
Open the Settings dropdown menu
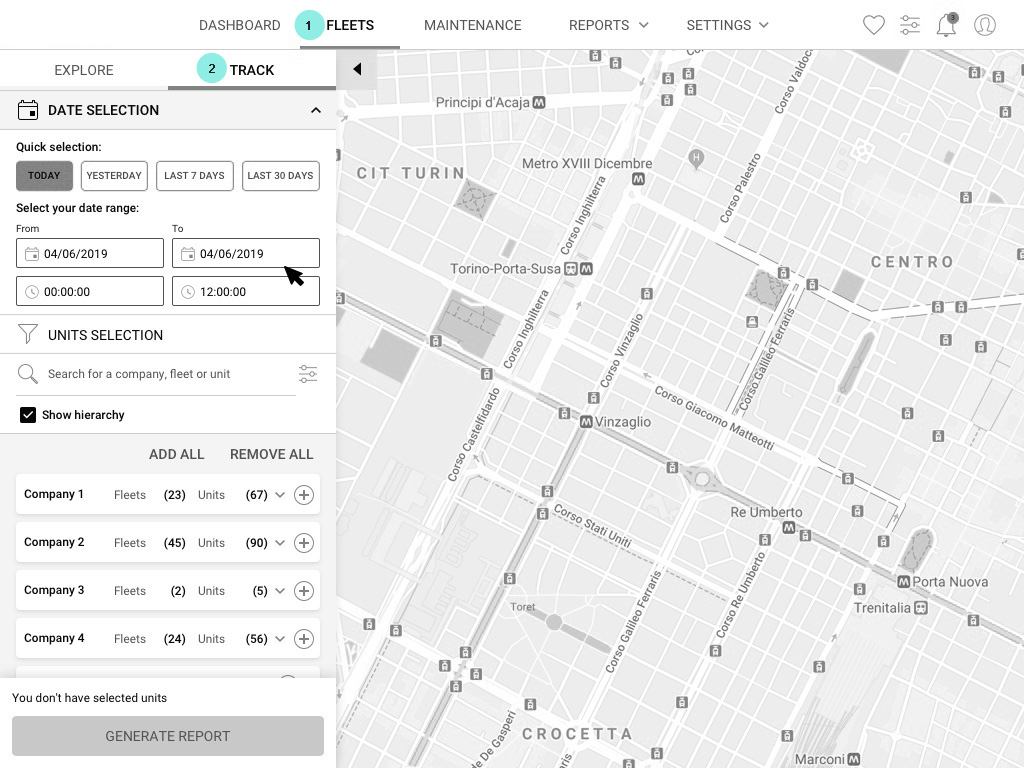727,25
